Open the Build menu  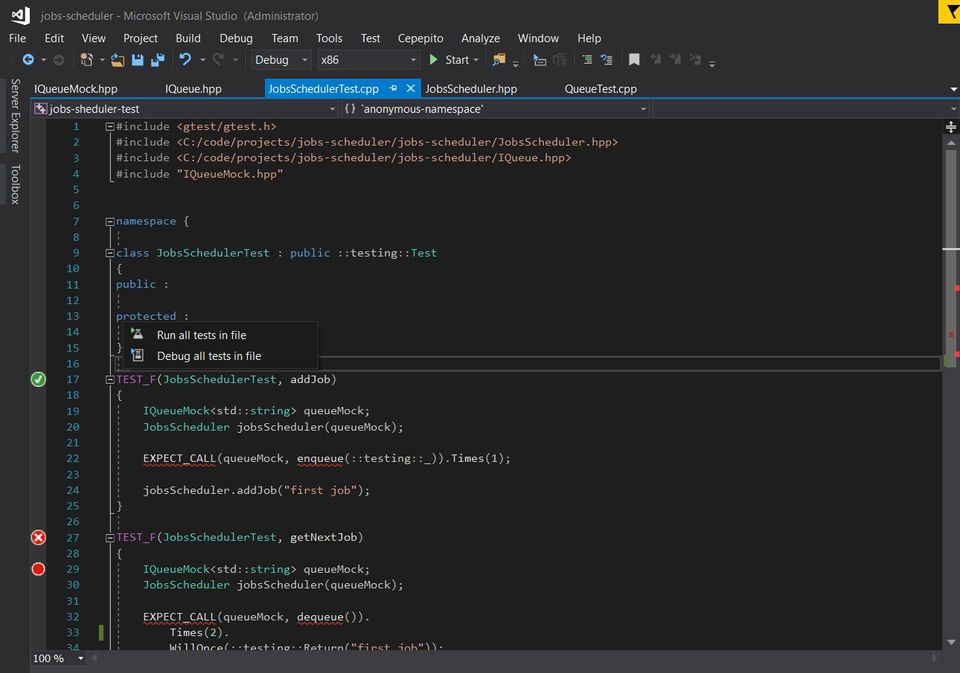pyautogui.click(x=188, y=38)
